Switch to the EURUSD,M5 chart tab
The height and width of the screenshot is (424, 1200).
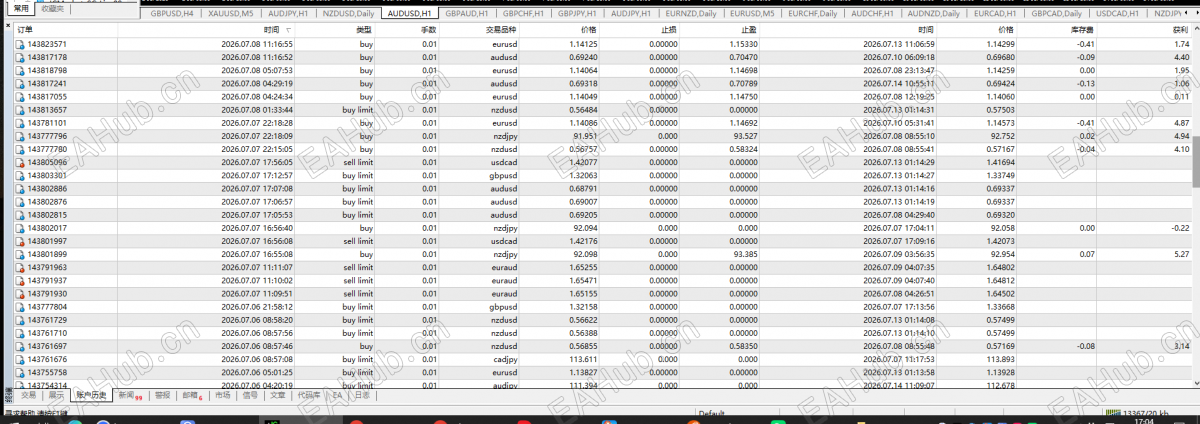coord(752,14)
